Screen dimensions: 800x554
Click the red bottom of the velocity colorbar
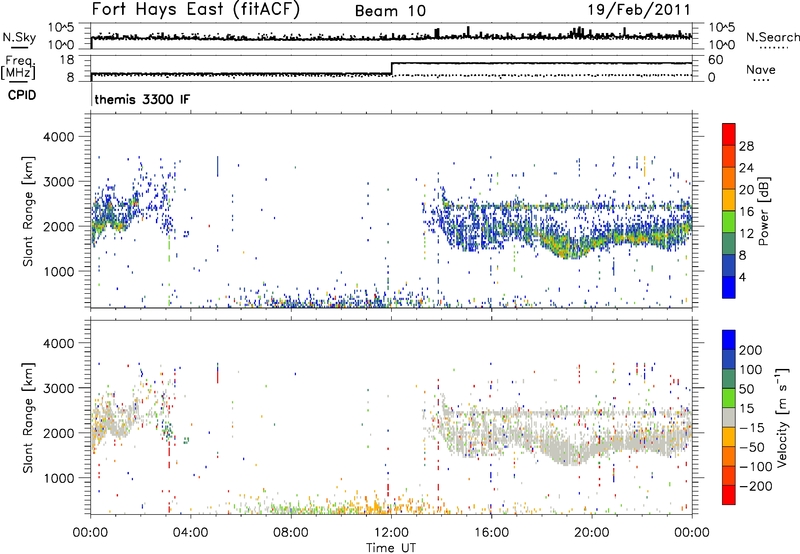729,495
